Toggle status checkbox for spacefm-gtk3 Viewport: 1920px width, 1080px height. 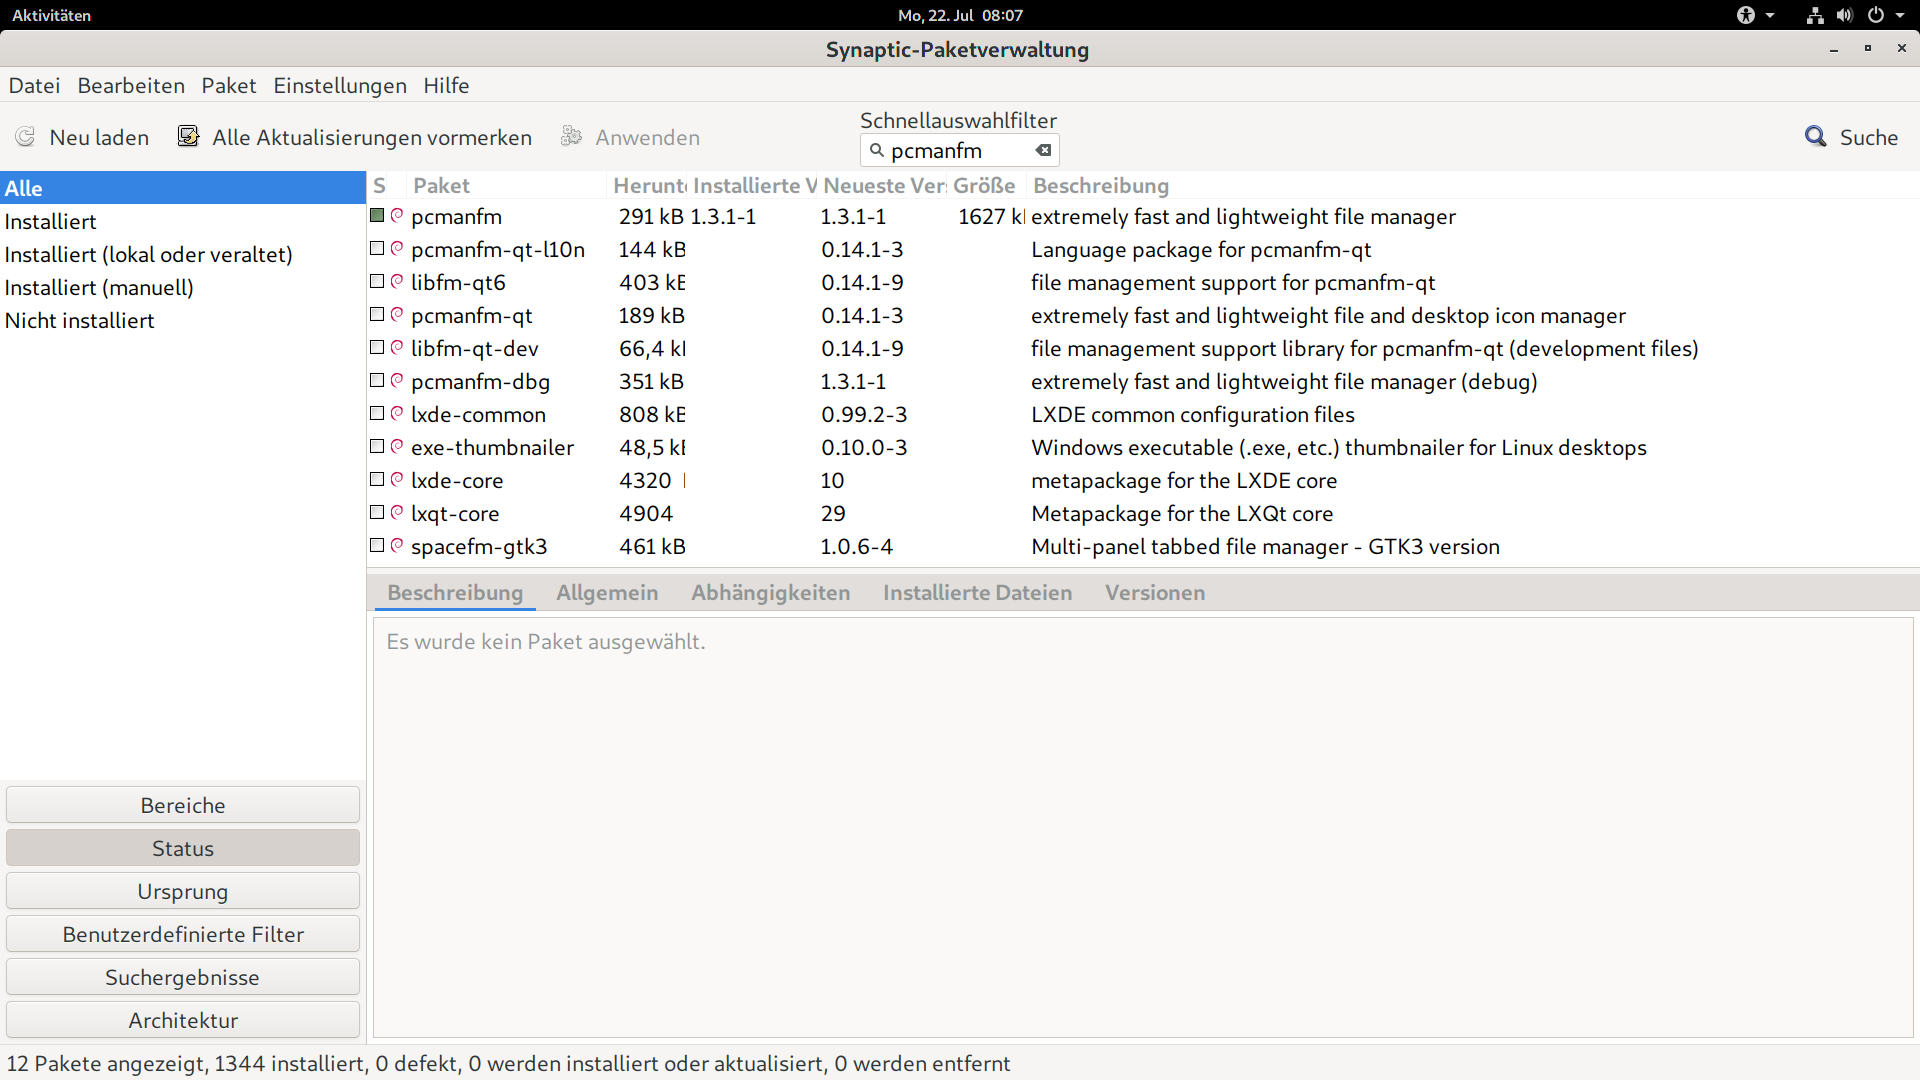point(377,546)
